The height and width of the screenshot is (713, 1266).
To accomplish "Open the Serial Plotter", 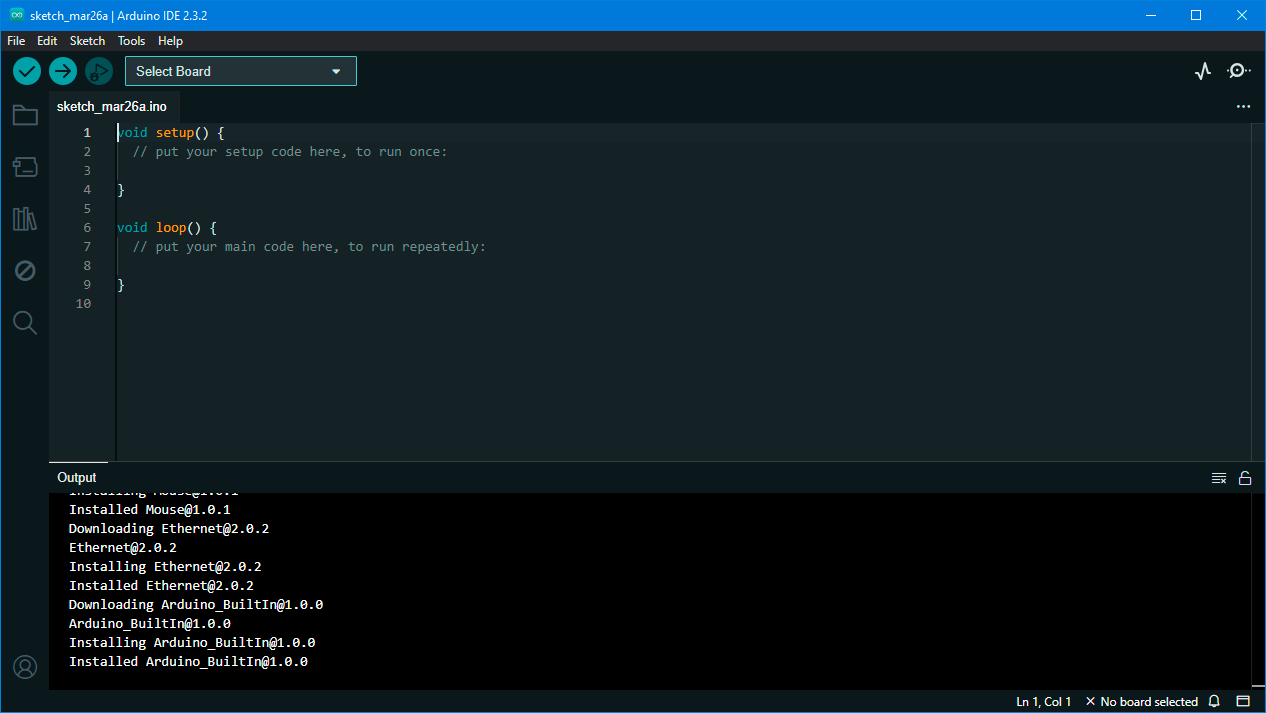I will [x=1203, y=71].
